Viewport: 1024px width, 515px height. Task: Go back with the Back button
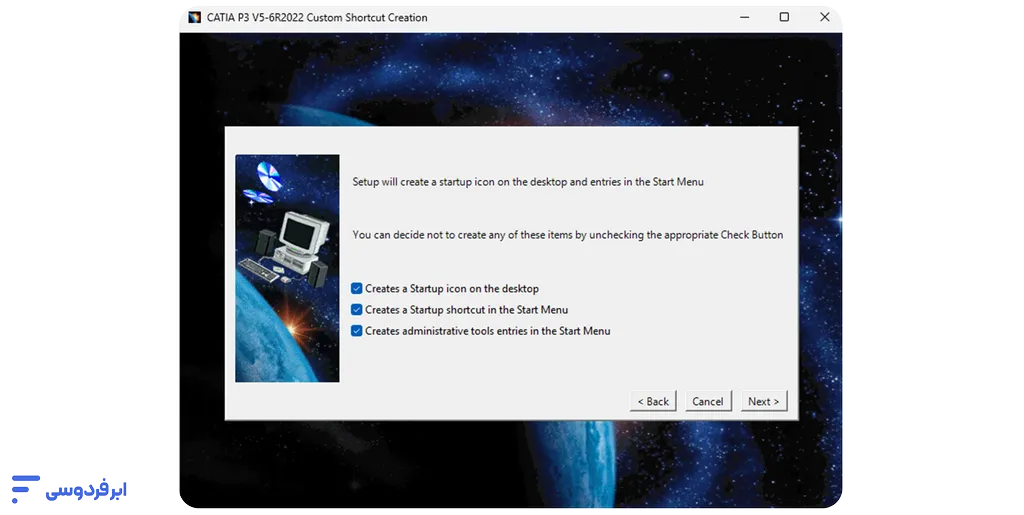tap(653, 401)
